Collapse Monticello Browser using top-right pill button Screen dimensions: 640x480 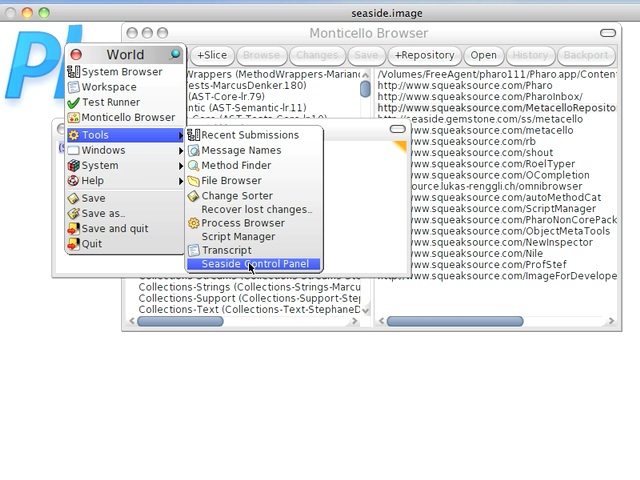coord(608,33)
